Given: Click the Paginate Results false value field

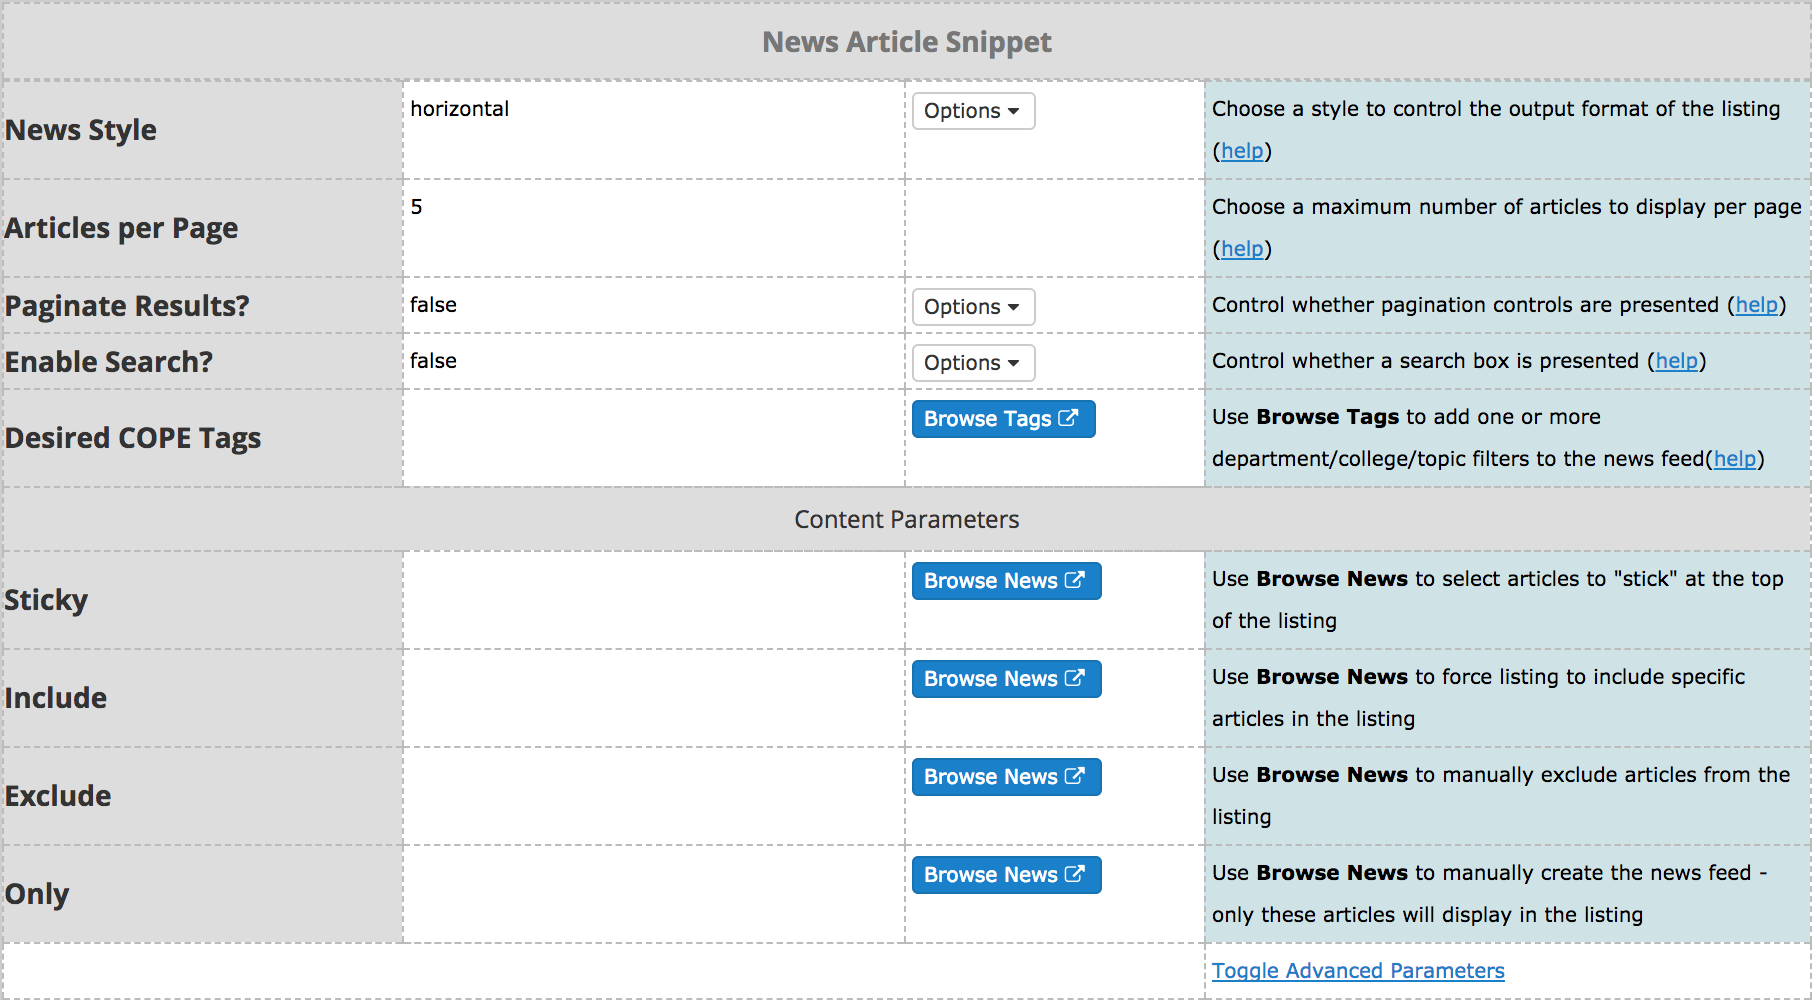Looking at the screenshot, I should coord(653,305).
